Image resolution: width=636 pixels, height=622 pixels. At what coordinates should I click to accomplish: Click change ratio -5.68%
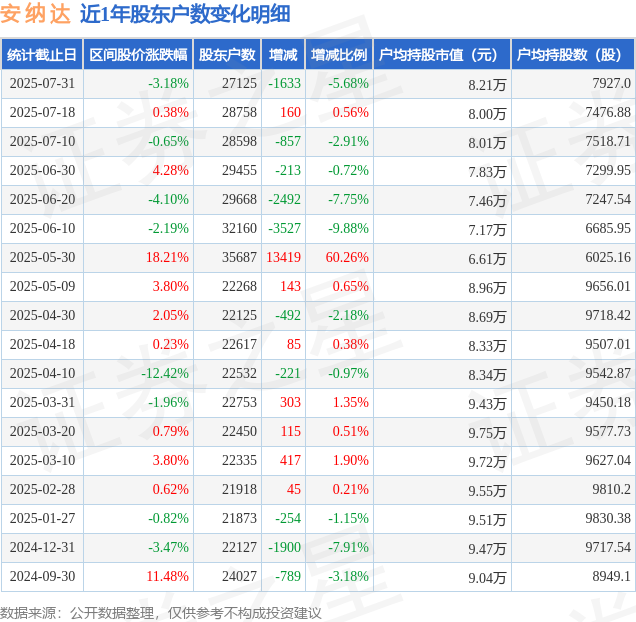(x=348, y=83)
